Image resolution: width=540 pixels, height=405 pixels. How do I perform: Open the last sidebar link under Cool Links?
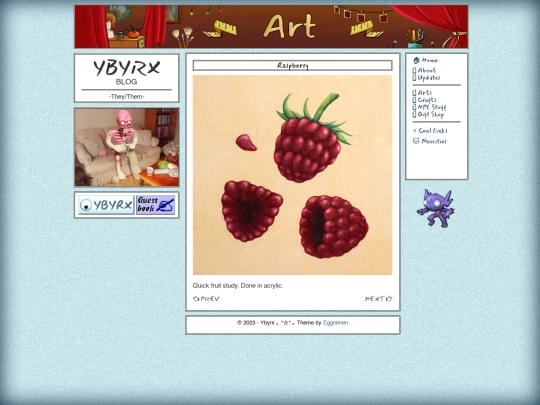(x=434, y=141)
